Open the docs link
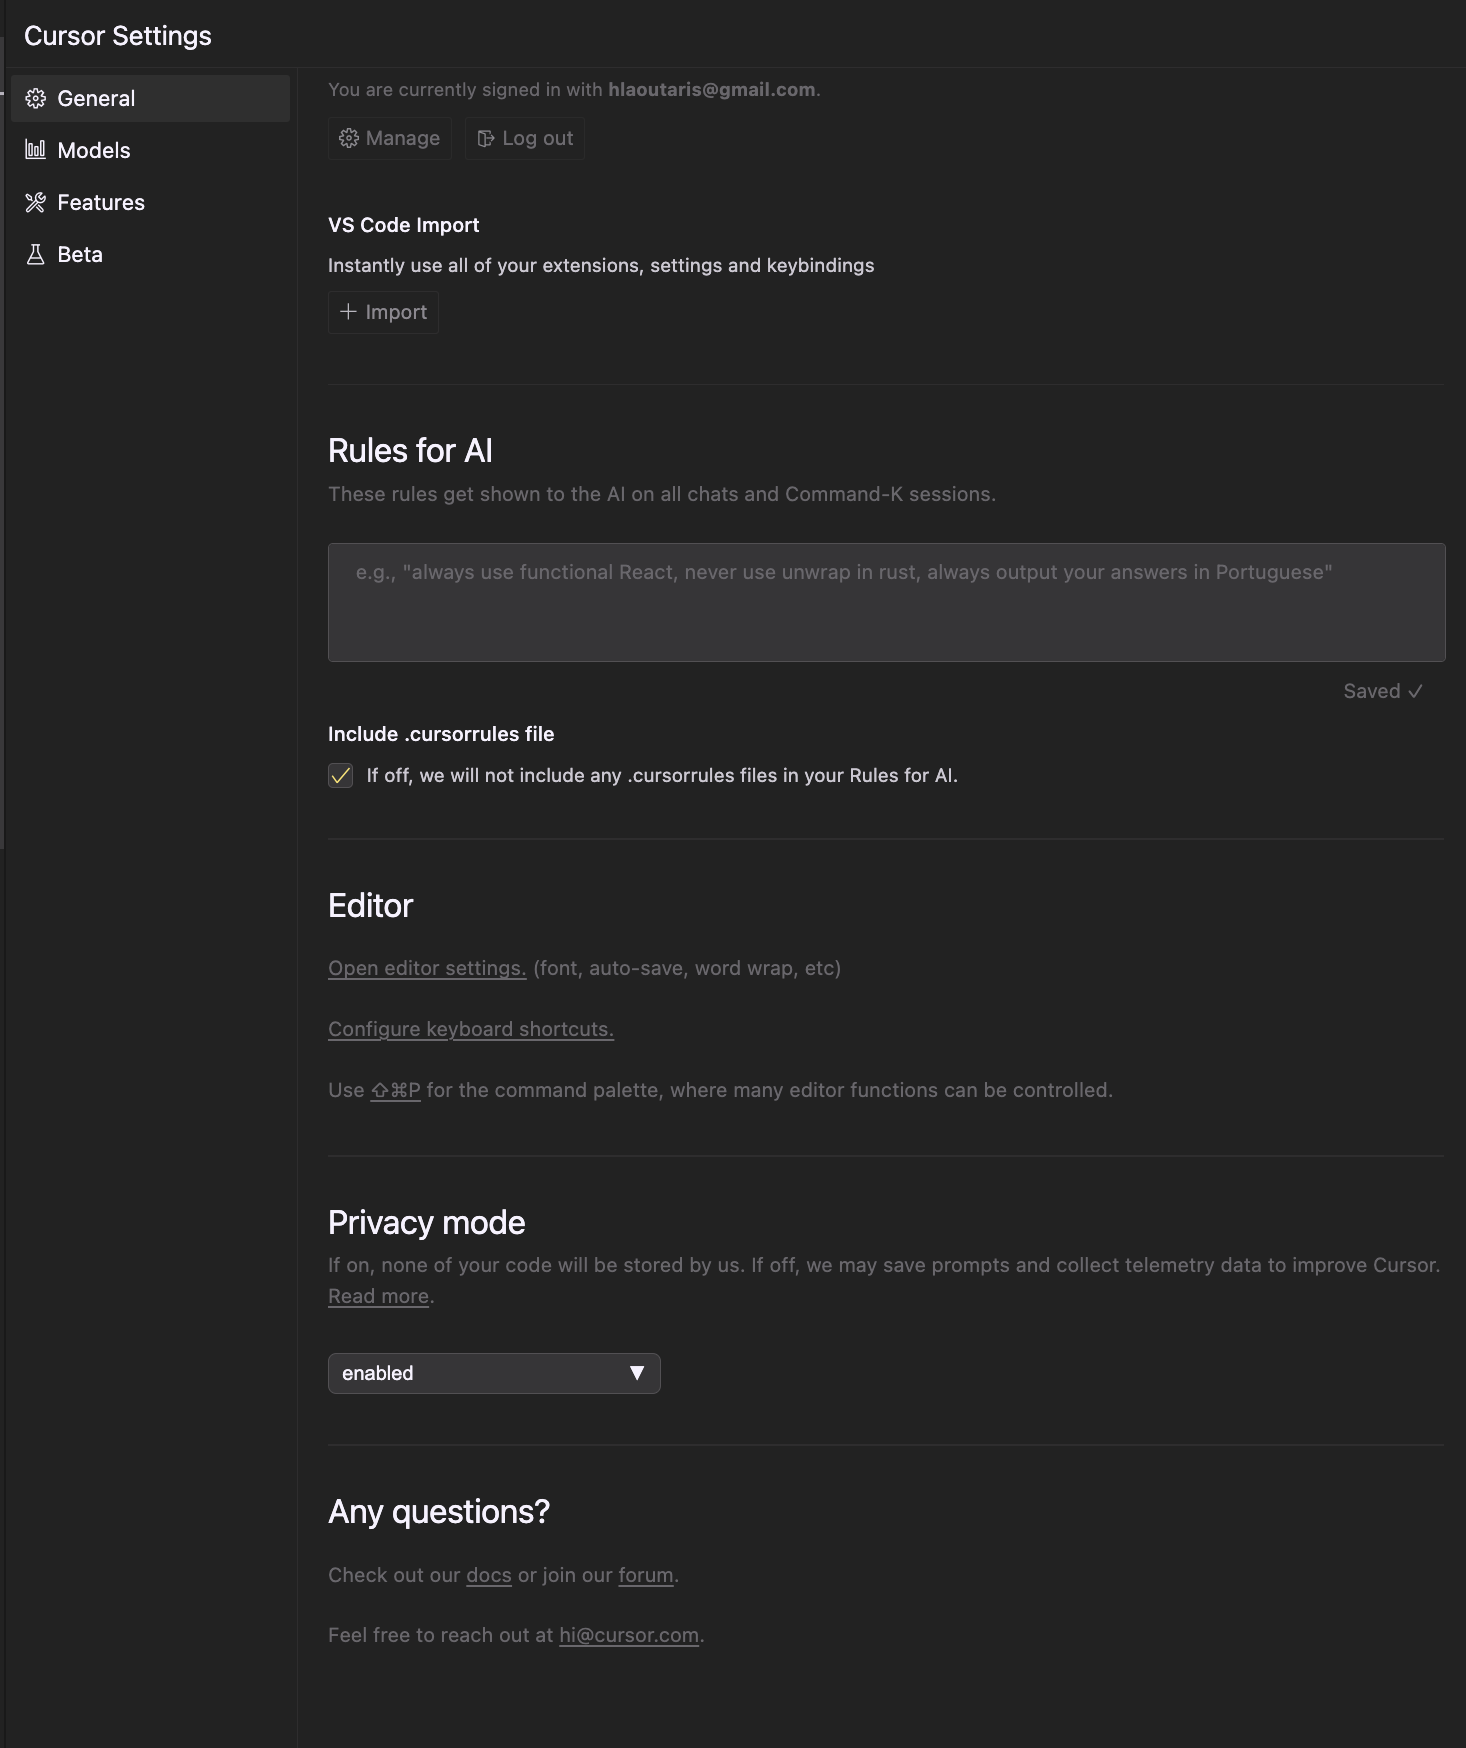Viewport: 1466px width, 1748px height. (489, 1575)
